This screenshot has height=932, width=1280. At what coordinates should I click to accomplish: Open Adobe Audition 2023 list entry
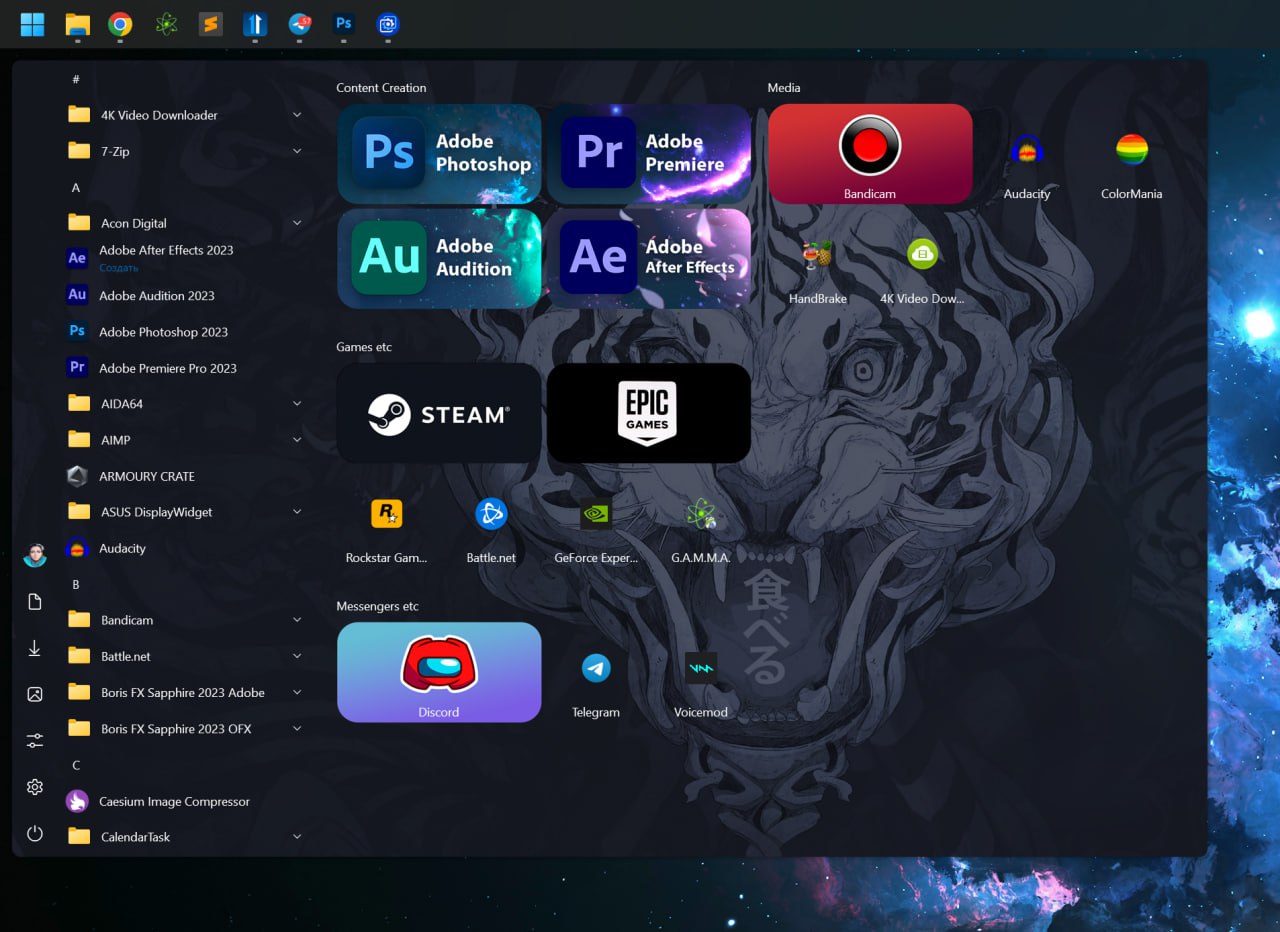coord(185,295)
